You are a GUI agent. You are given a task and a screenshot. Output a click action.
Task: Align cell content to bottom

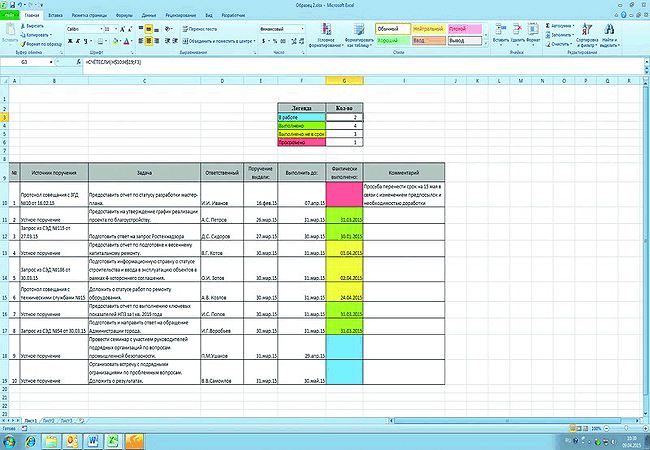156,29
